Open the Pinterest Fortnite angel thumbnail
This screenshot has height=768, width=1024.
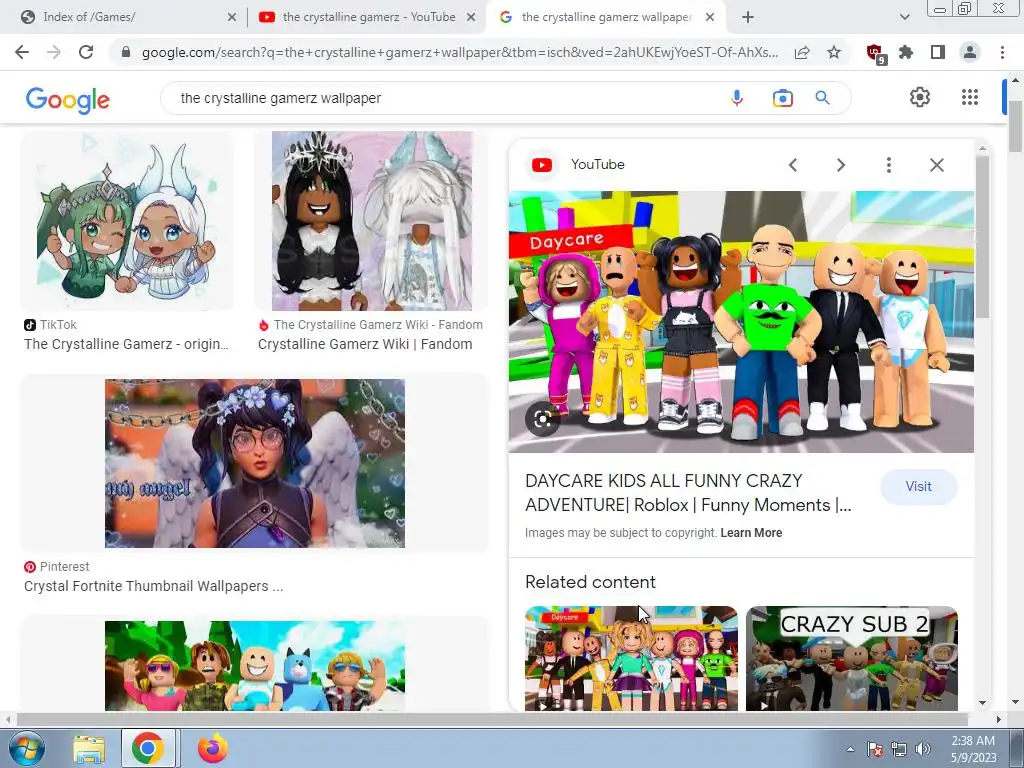pos(255,463)
